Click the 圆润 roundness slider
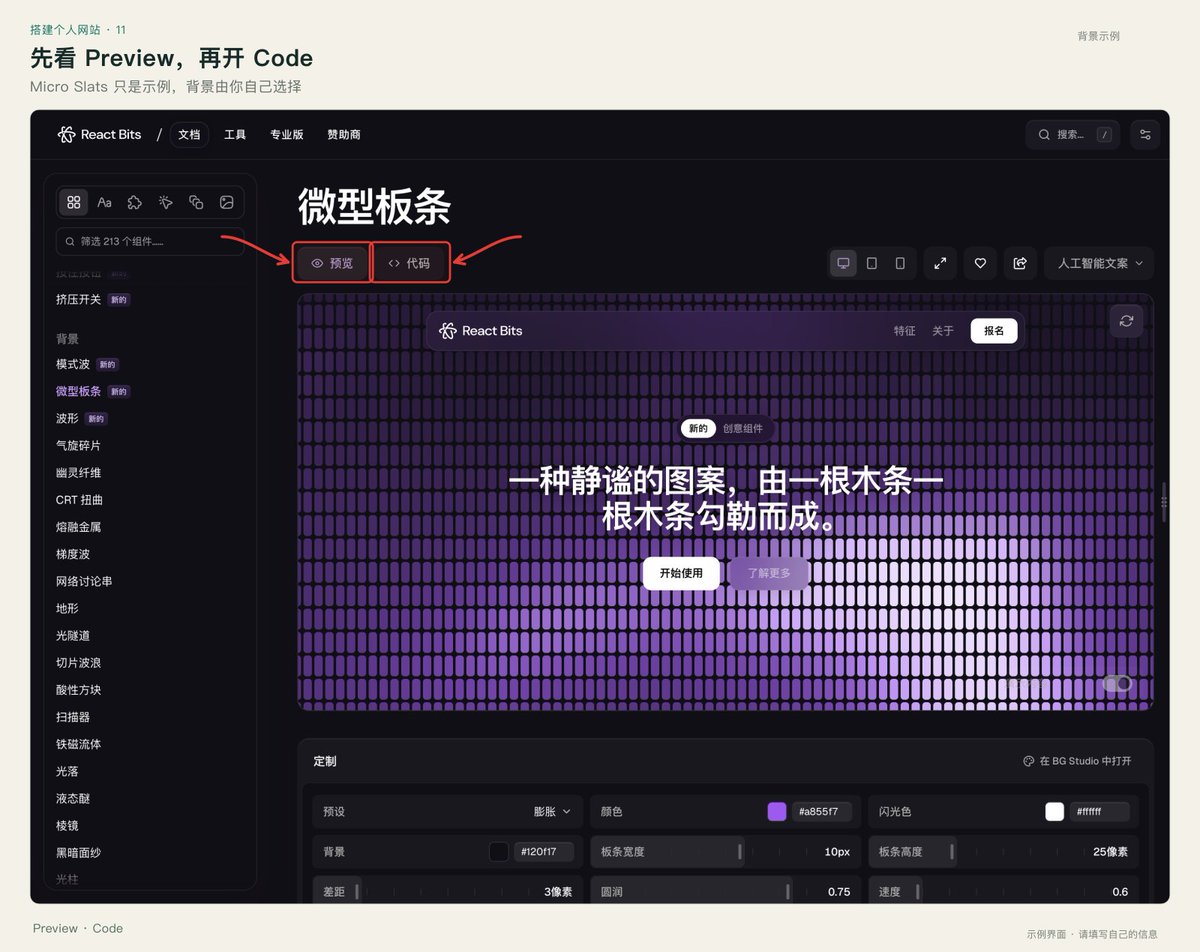Viewport: 1200px width, 952px height. click(725, 891)
